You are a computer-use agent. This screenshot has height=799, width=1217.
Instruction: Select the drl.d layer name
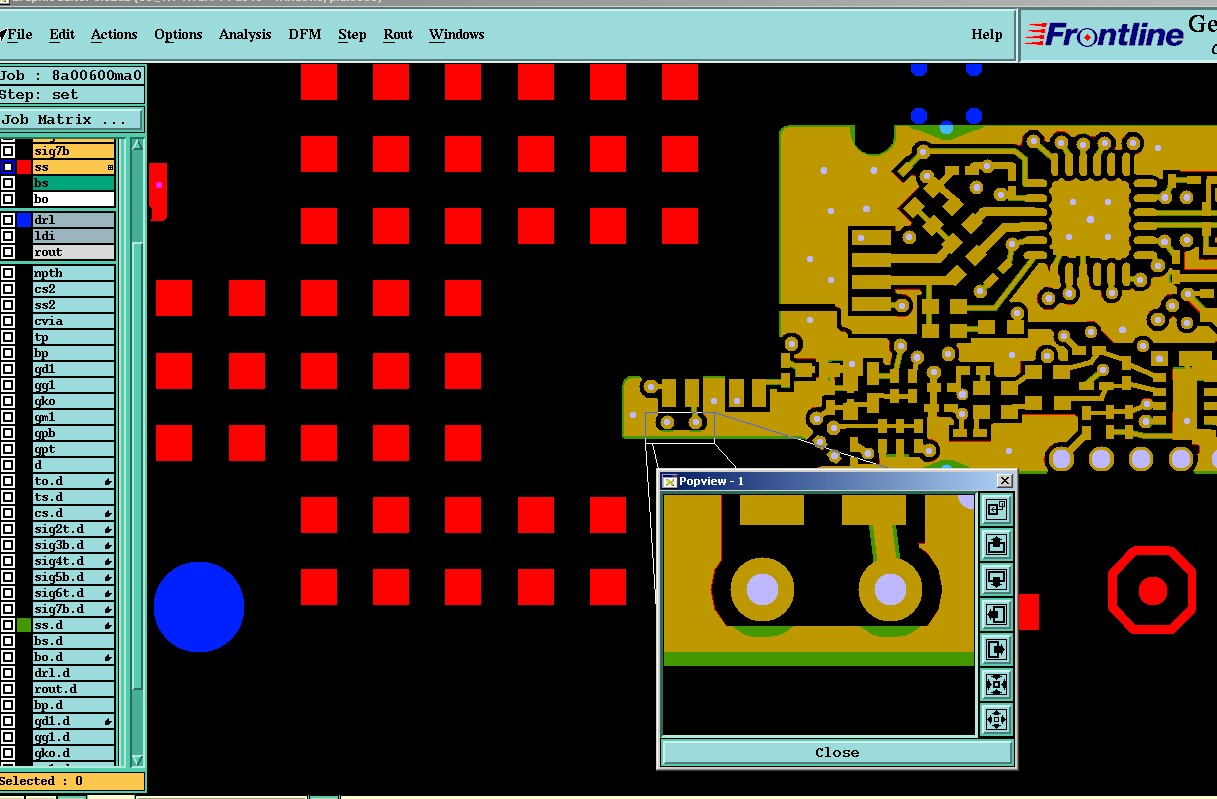point(74,673)
